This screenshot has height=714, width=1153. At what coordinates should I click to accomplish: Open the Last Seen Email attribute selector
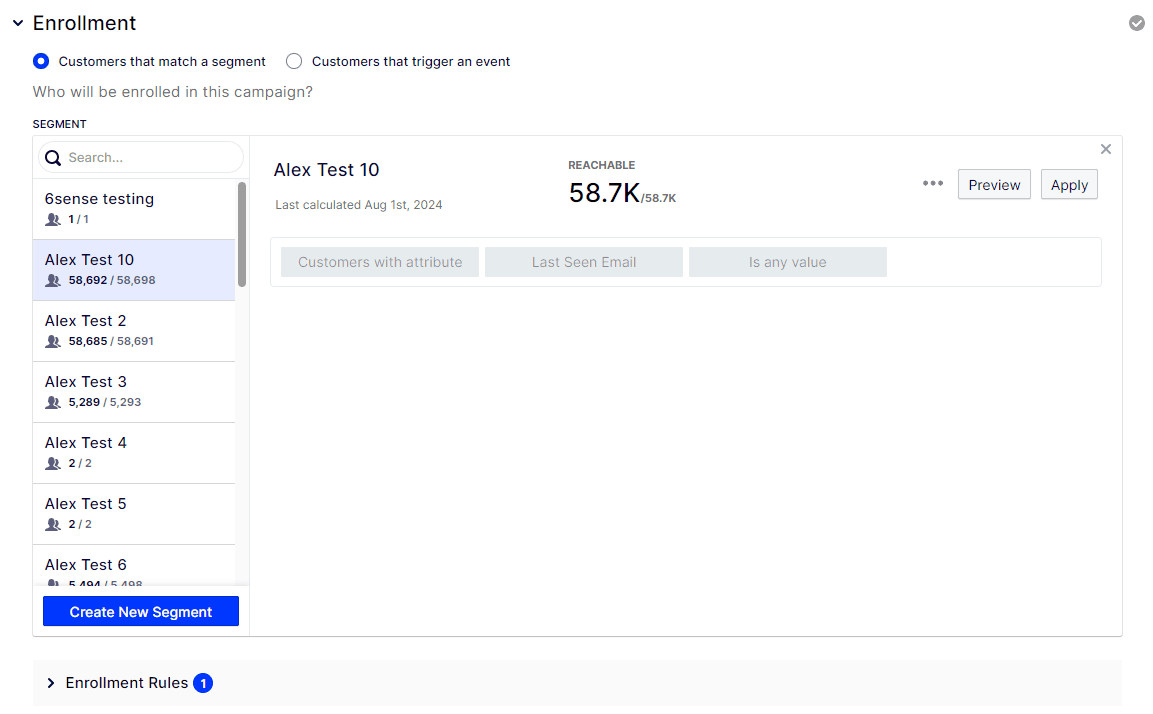point(584,262)
